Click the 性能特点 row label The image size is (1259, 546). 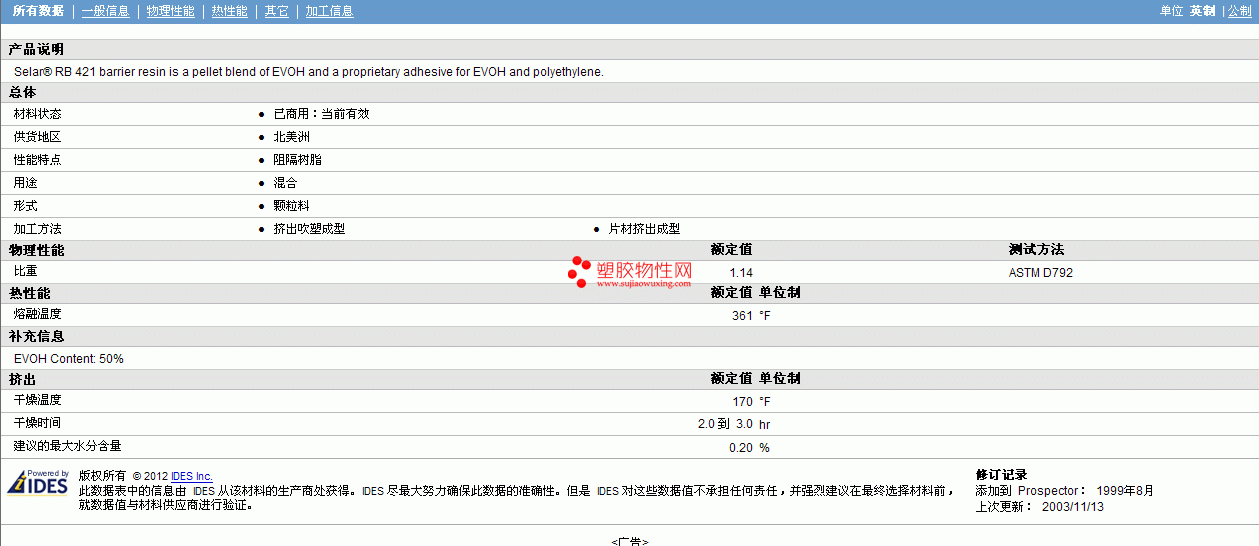click(x=37, y=160)
